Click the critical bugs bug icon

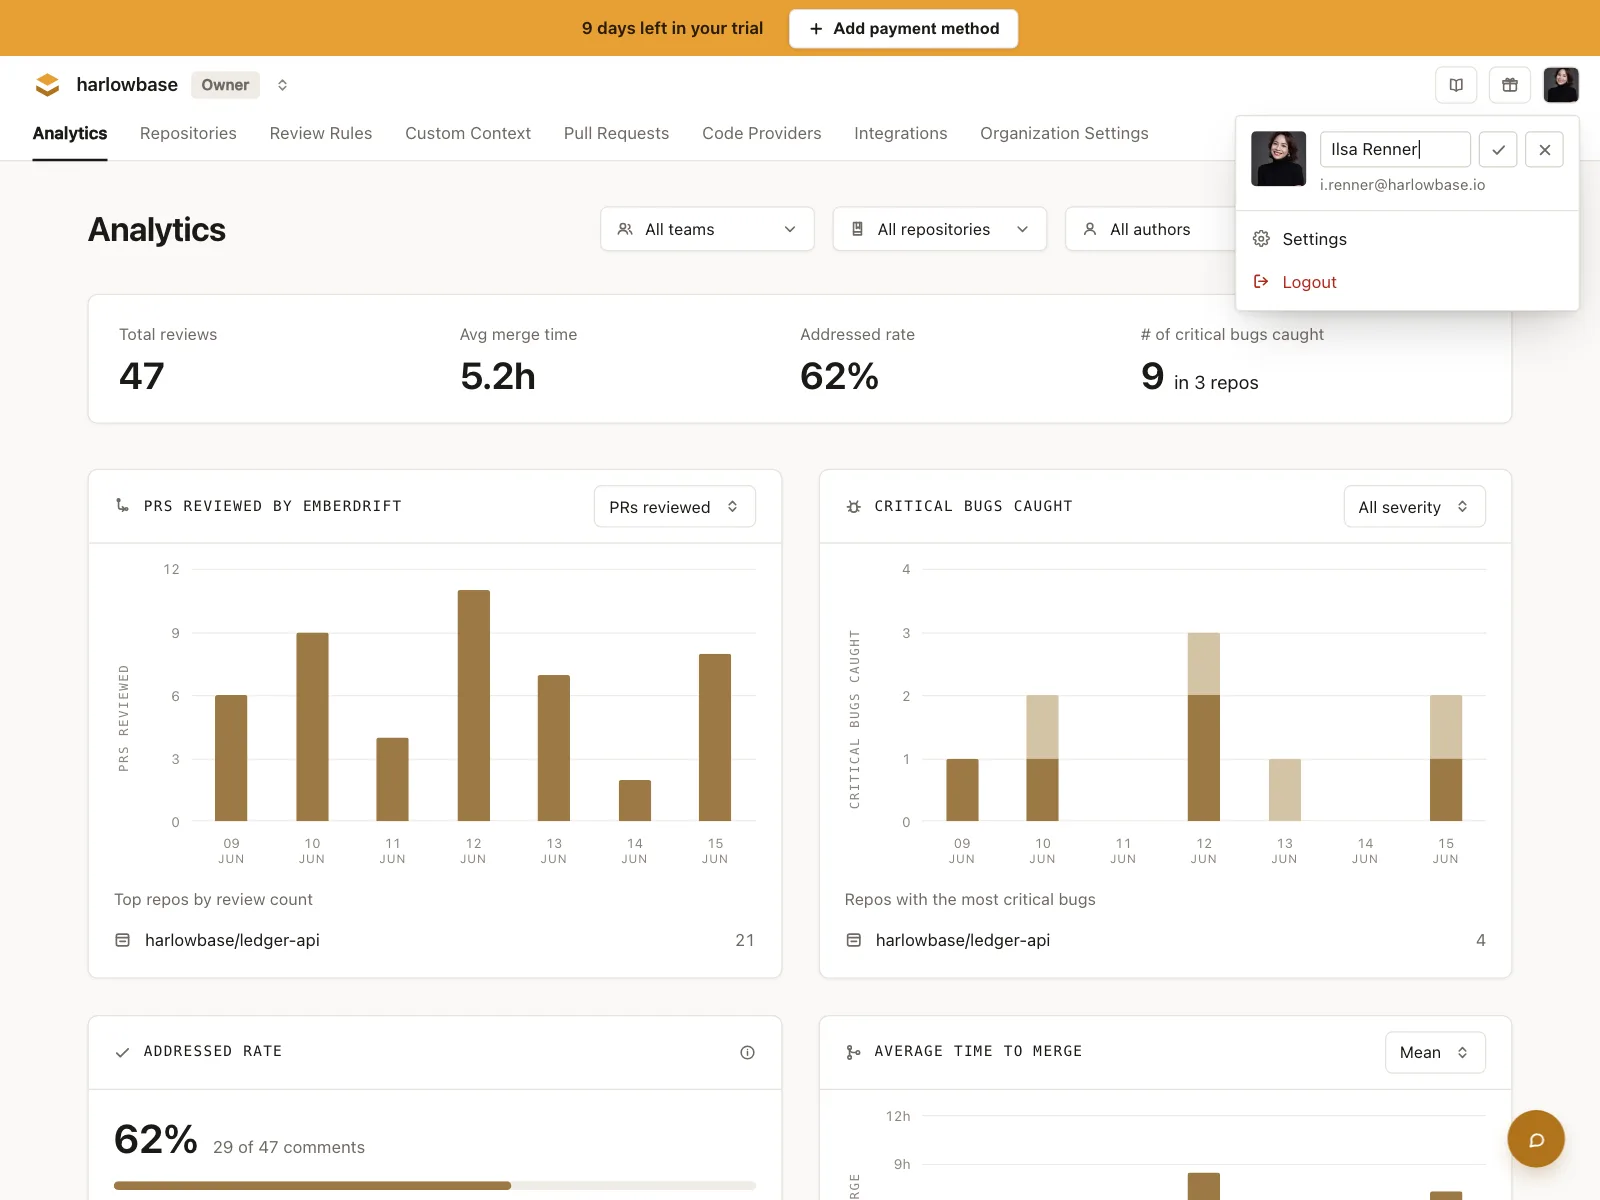(x=853, y=507)
